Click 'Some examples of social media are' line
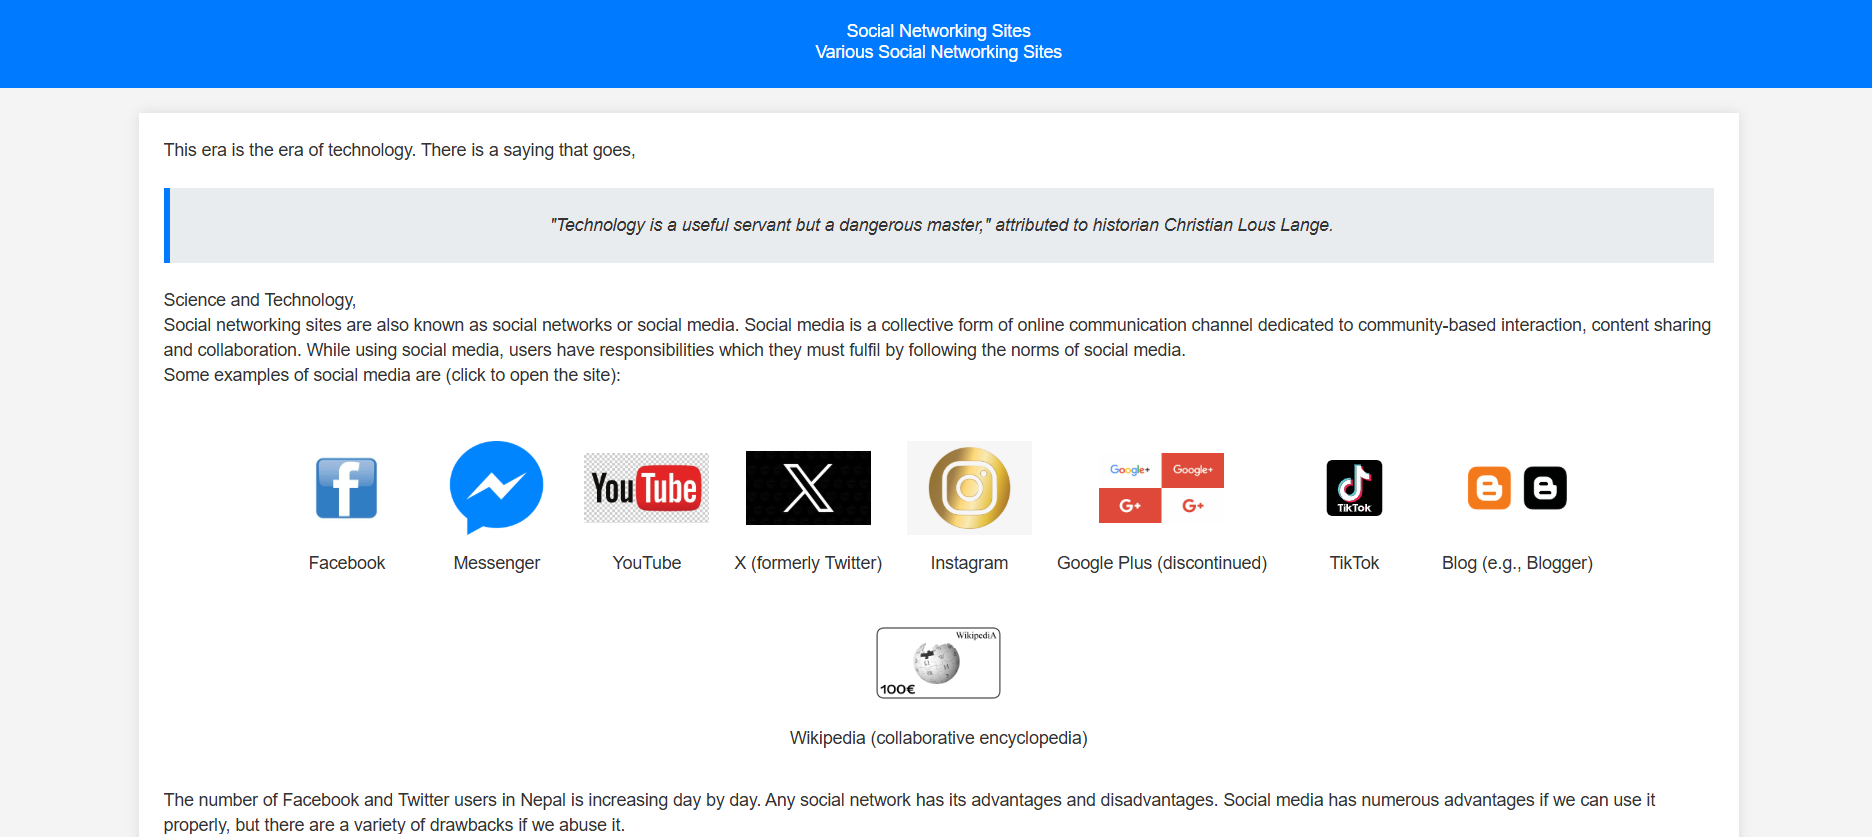The width and height of the screenshot is (1872, 837). [x=392, y=375]
